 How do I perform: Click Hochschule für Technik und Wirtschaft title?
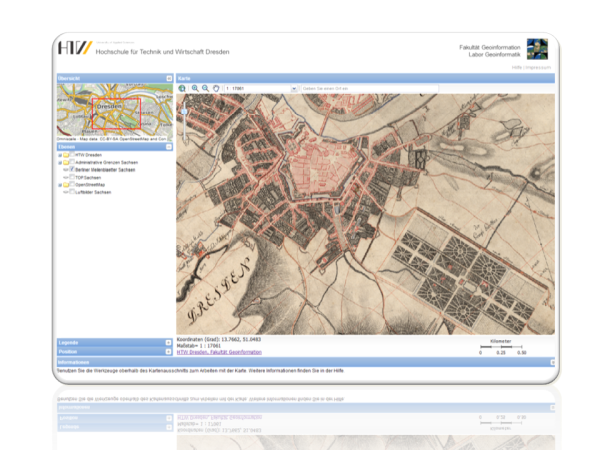[x=163, y=52]
